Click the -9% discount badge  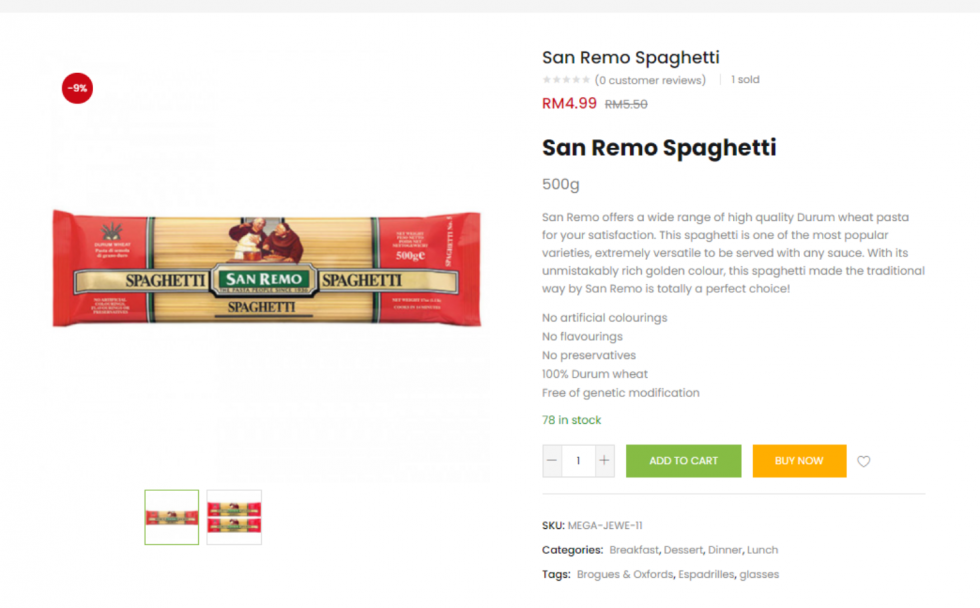pos(78,88)
